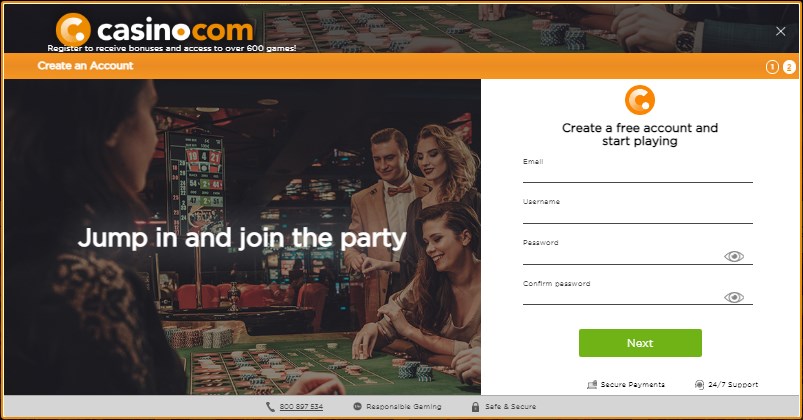The width and height of the screenshot is (803, 420).
Task: Go to step 1 indicator
Action: (x=772, y=67)
